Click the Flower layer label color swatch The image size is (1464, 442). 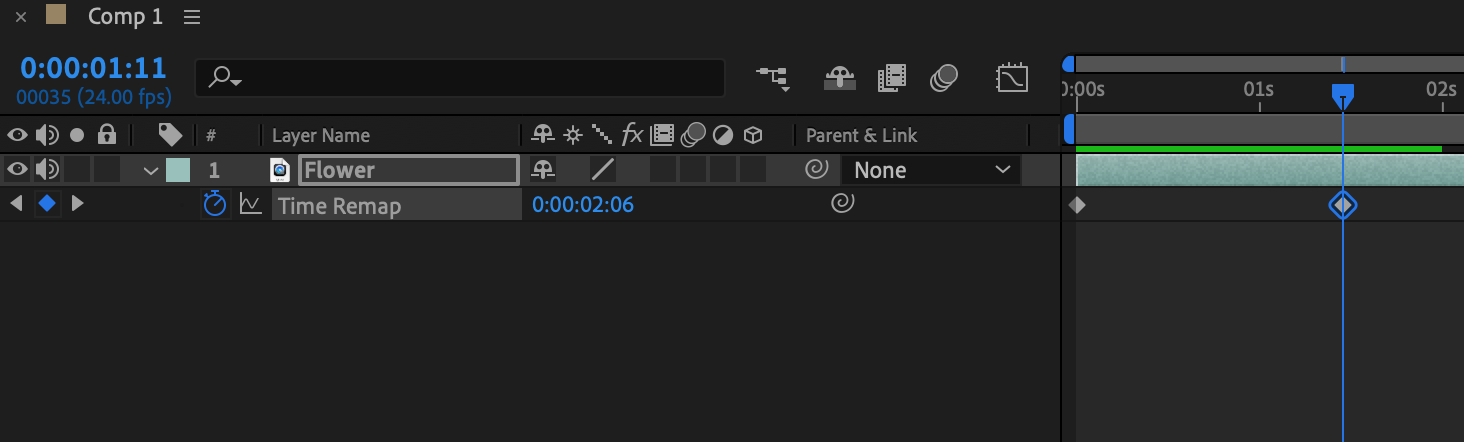pyautogui.click(x=177, y=170)
